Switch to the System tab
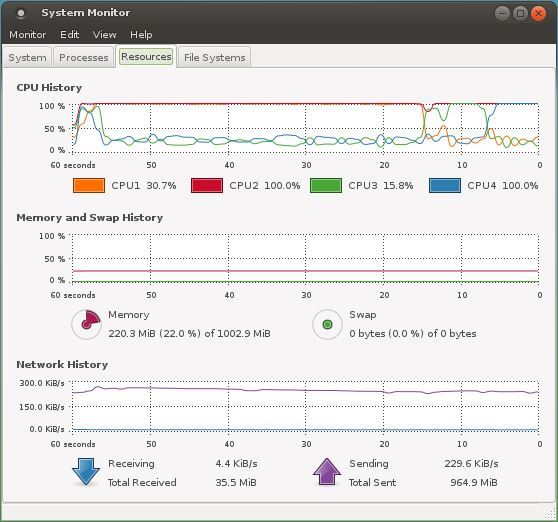Viewport: 558px width, 522px height. (x=27, y=57)
